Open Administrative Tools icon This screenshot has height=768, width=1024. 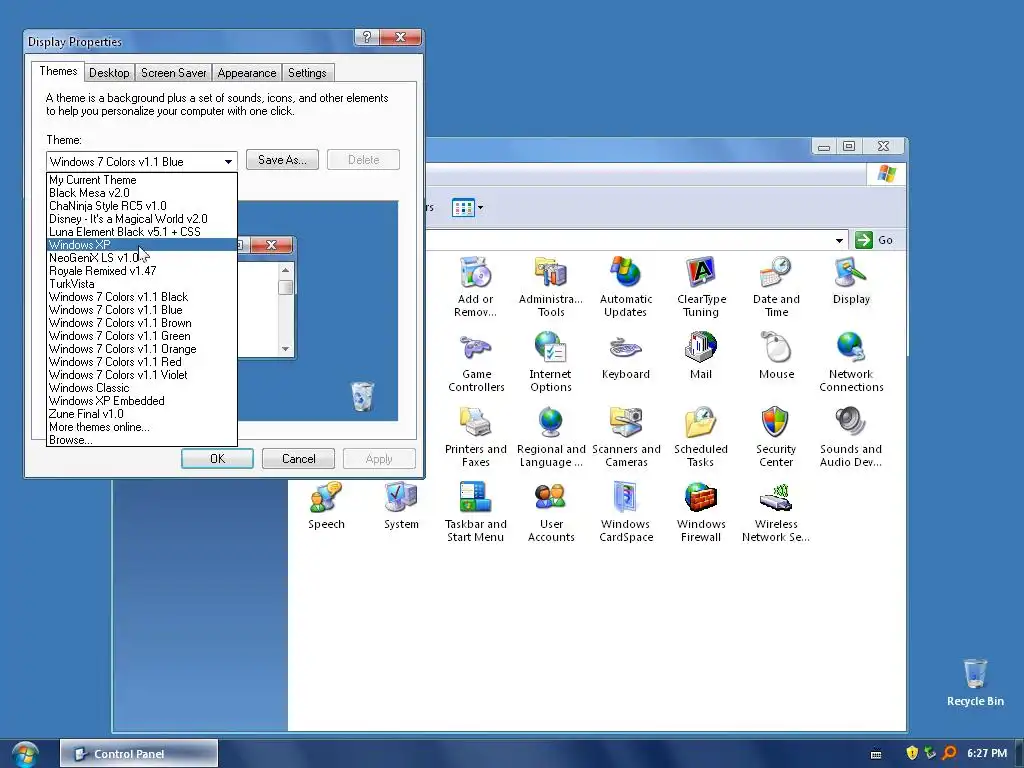(551, 286)
